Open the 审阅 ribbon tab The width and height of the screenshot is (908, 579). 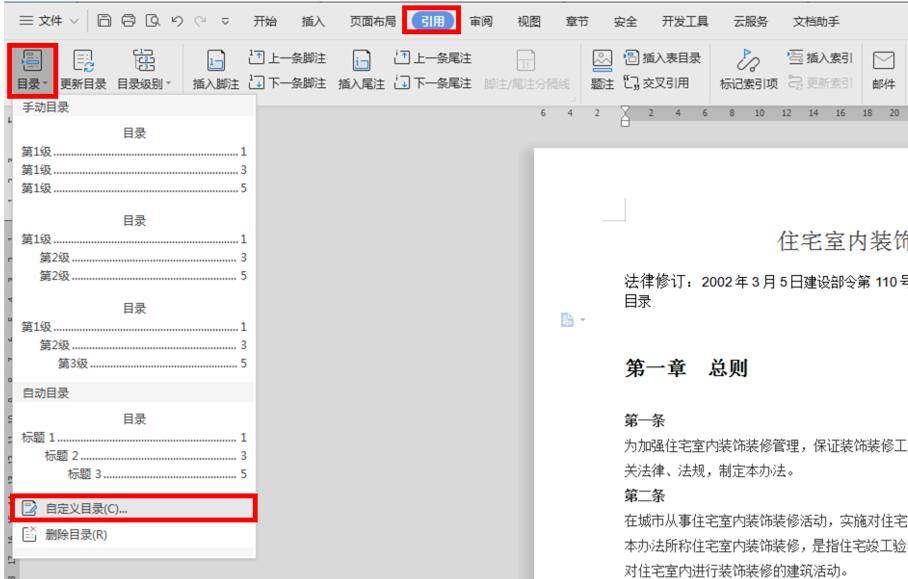click(x=482, y=21)
